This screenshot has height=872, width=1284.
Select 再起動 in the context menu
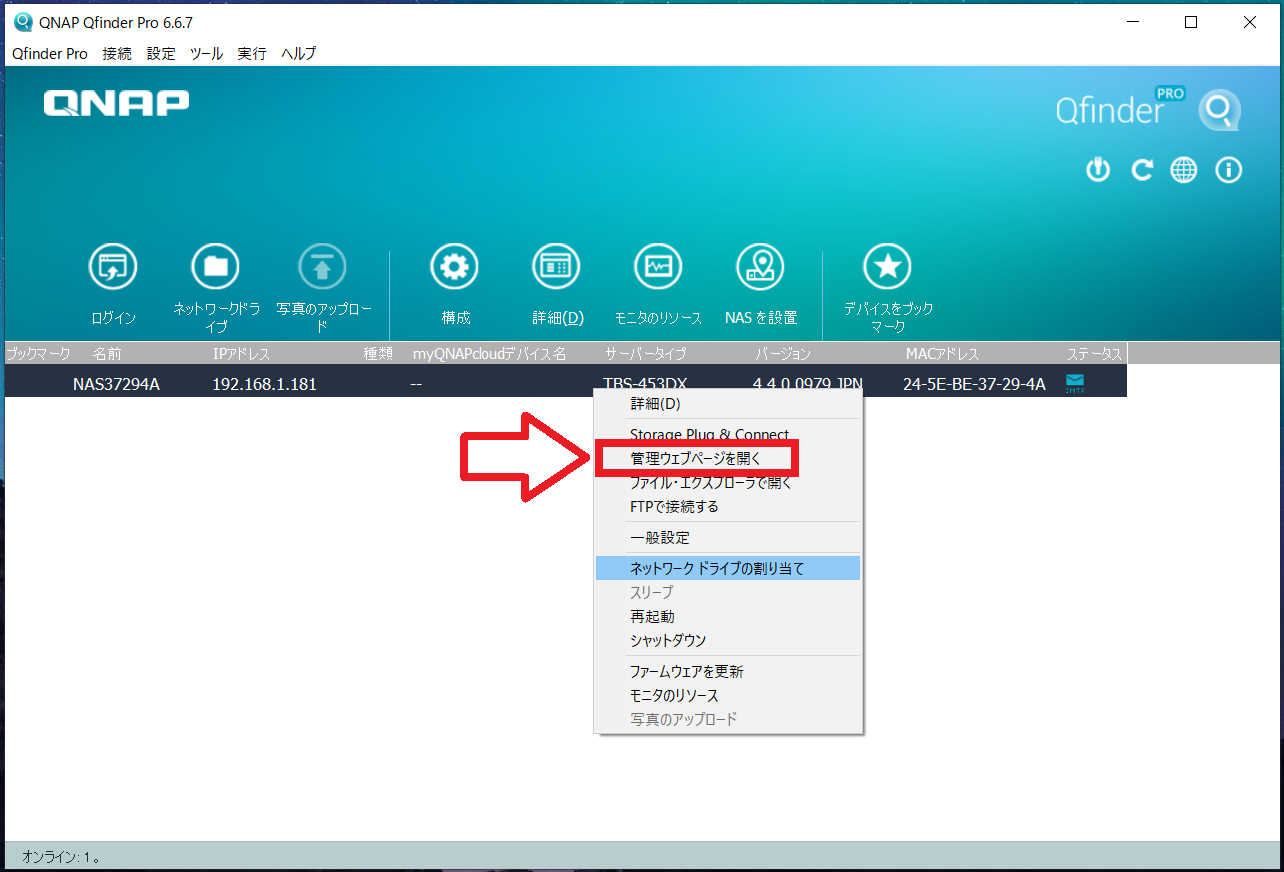point(728,616)
